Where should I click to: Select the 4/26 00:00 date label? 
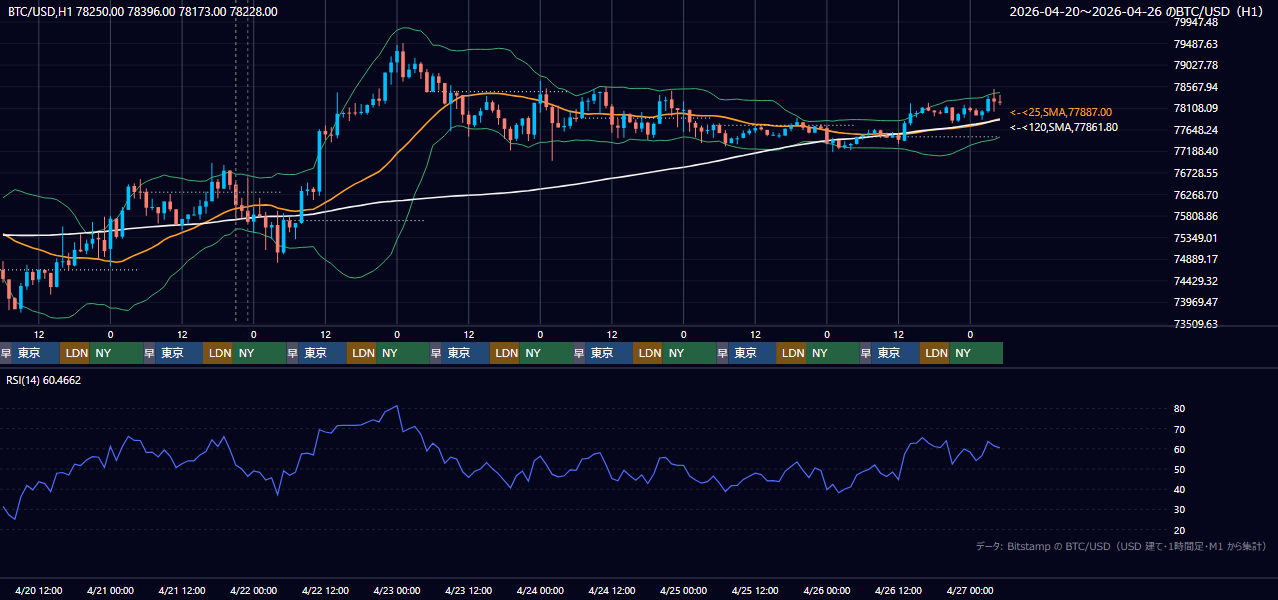click(827, 591)
